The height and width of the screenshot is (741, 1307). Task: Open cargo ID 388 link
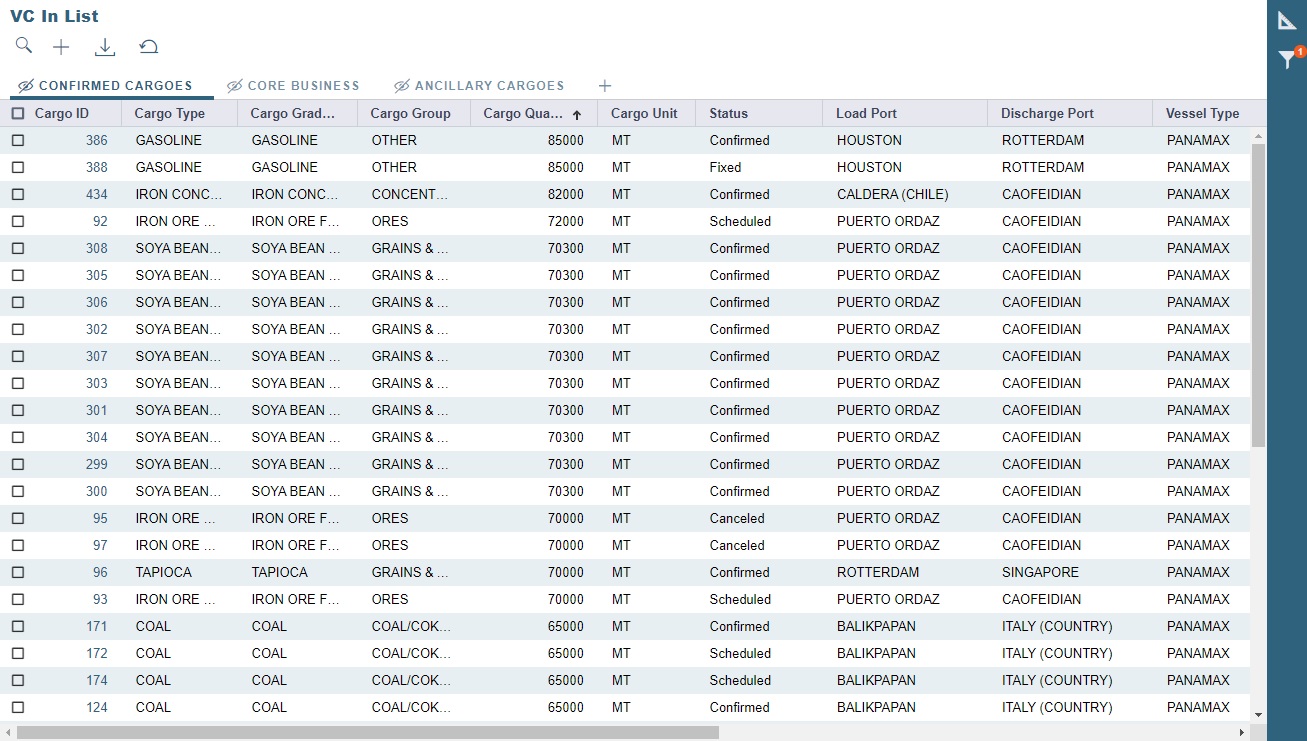click(97, 168)
